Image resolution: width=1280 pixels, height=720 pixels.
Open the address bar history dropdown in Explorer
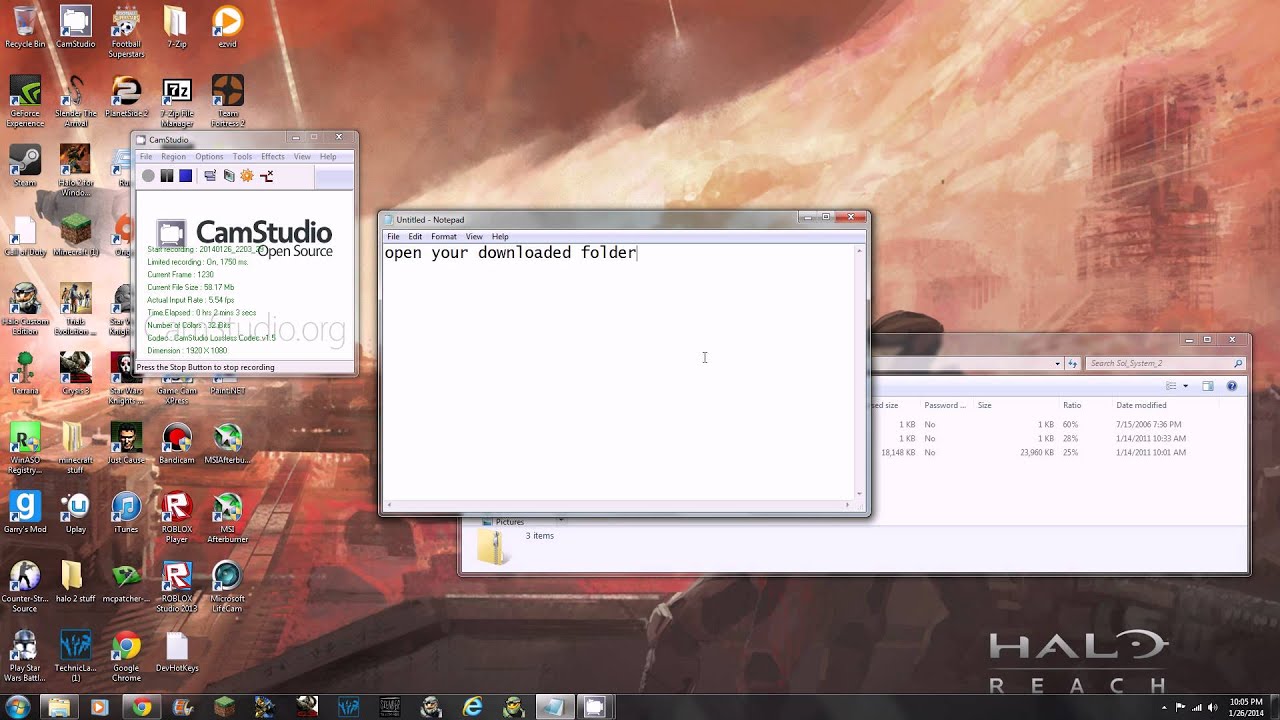pyautogui.click(x=1058, y=364)
